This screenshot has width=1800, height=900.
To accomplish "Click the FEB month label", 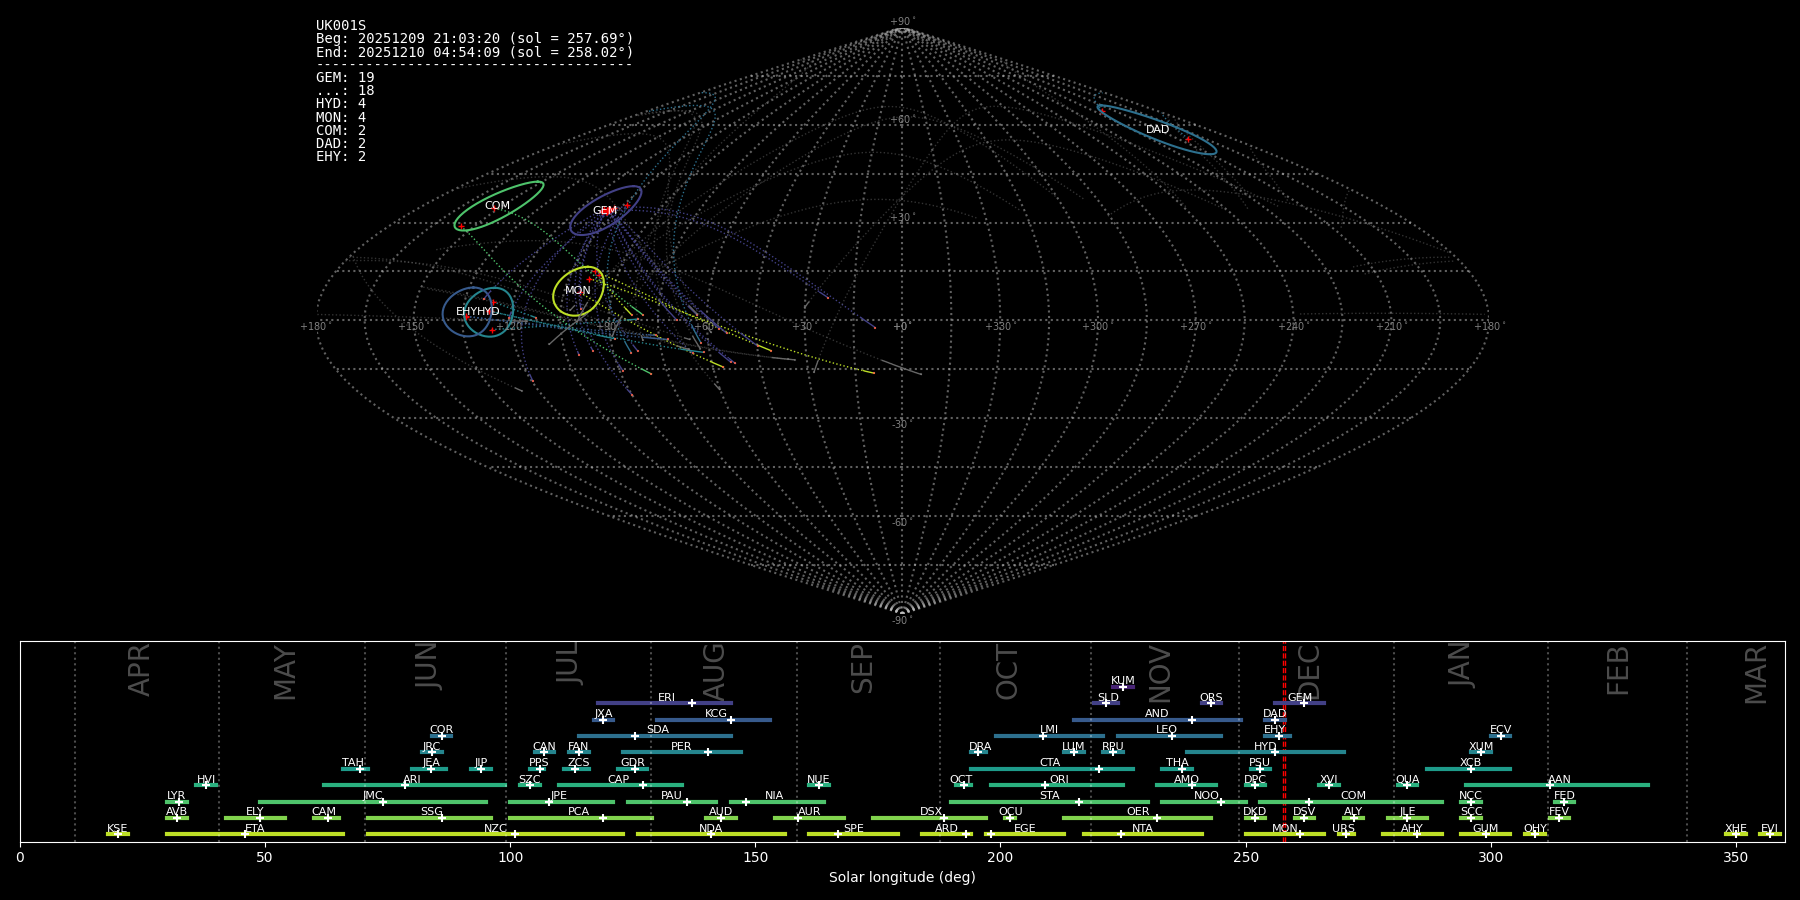I will pos(1617,671).
